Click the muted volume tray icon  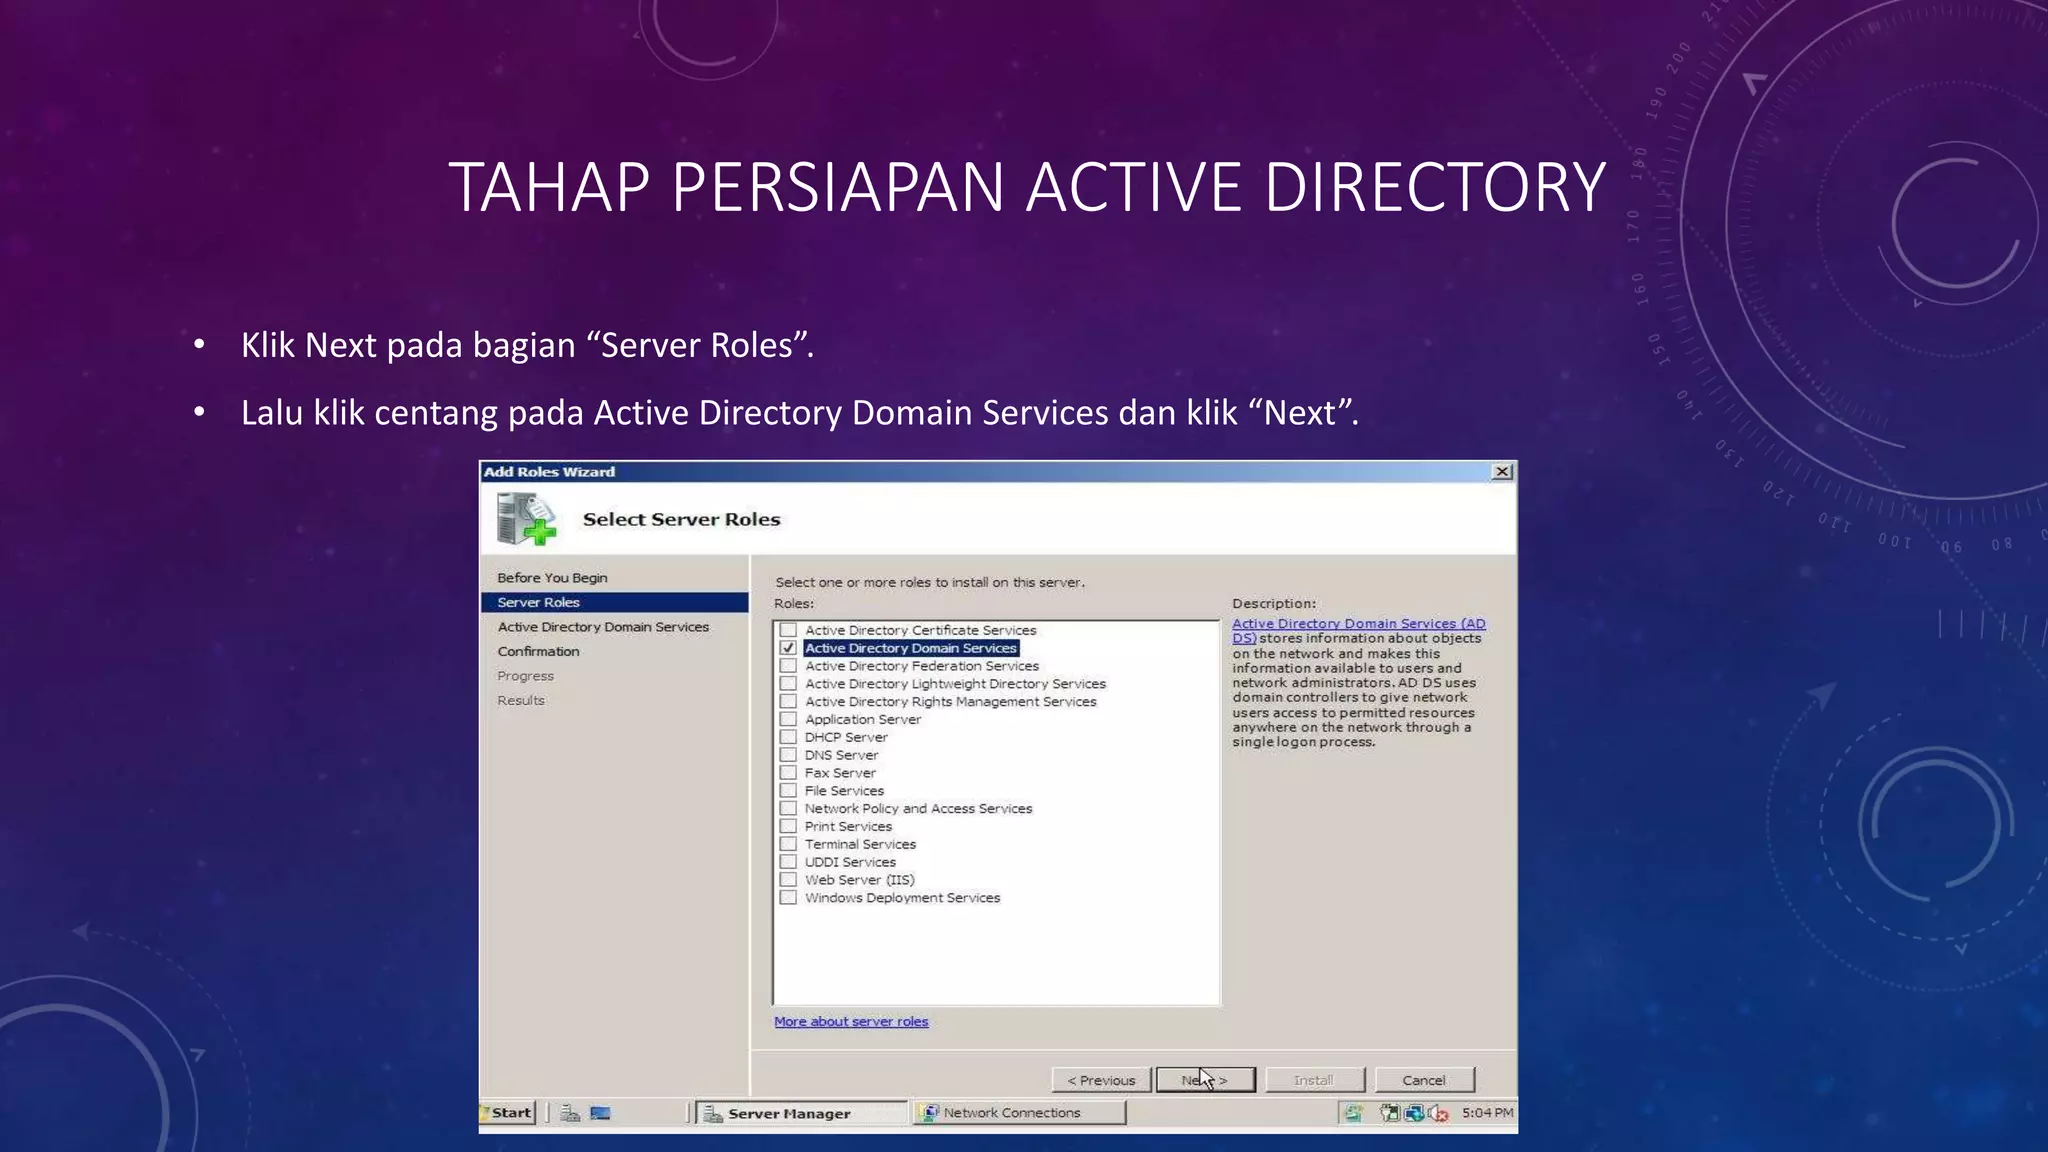click(1439, 1113)
